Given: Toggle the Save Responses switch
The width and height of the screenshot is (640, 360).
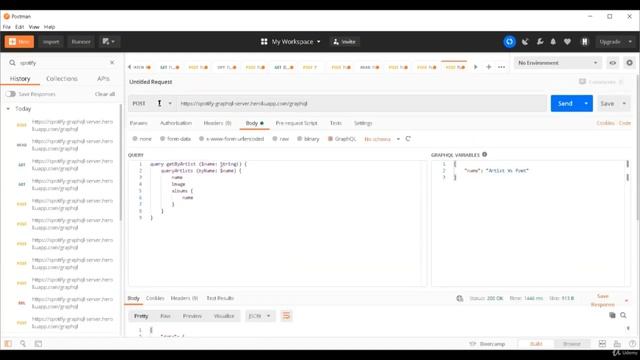Looking at the screenshot, I should 11,94.
